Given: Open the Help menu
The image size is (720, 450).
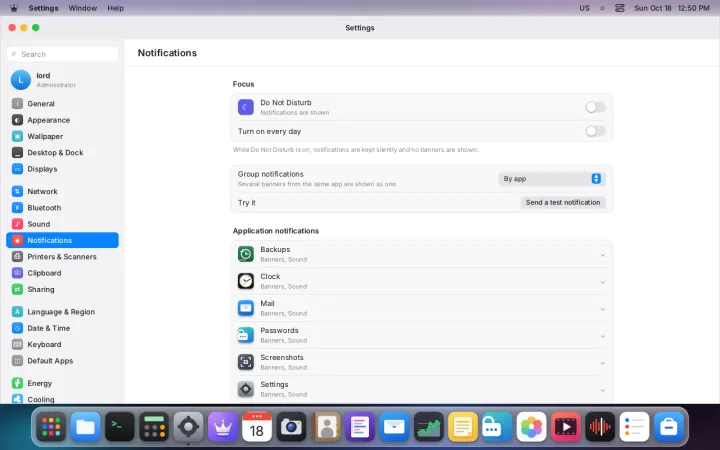Looking at the screenshot, I should click(115, 8).
